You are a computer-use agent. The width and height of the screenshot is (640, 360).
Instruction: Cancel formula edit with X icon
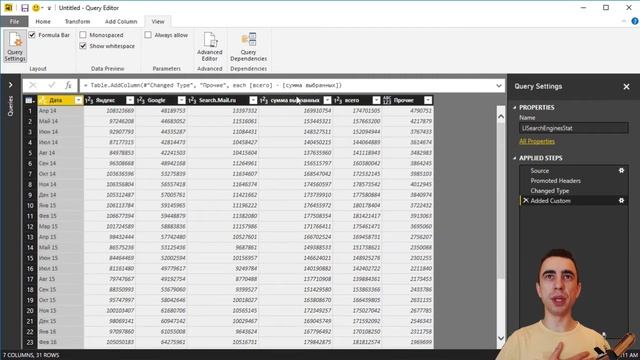pyautogui.click(x=33, y=85)
